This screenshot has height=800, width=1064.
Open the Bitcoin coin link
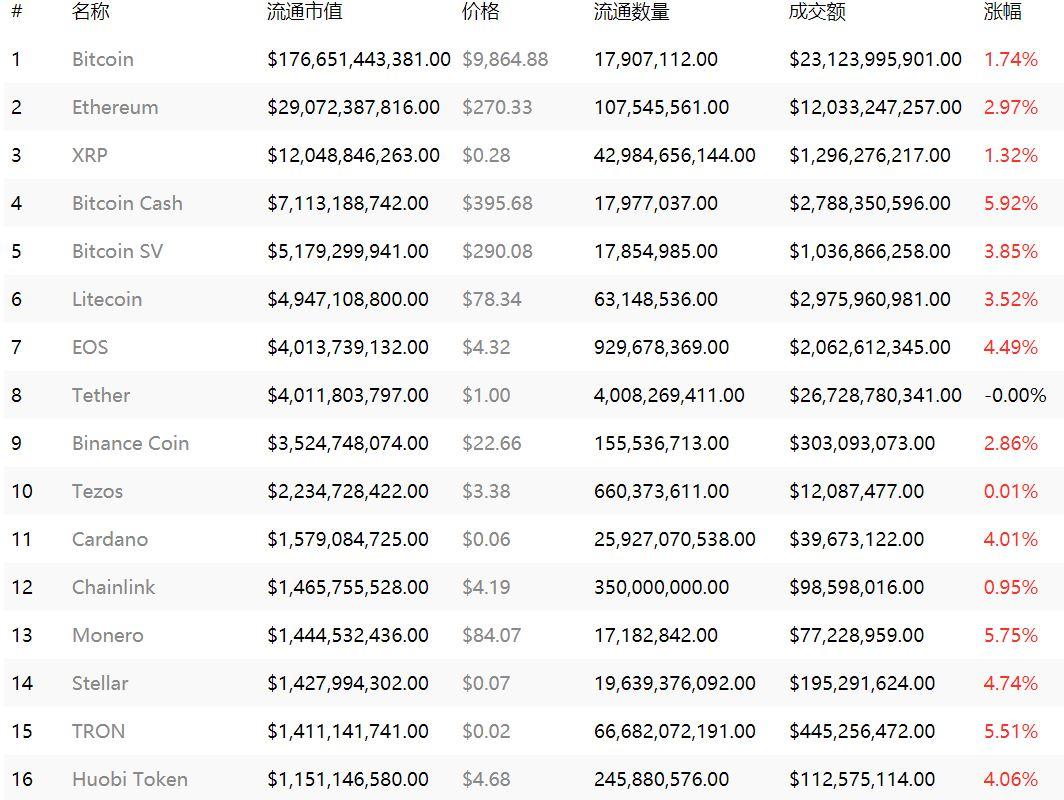point(102,59)
